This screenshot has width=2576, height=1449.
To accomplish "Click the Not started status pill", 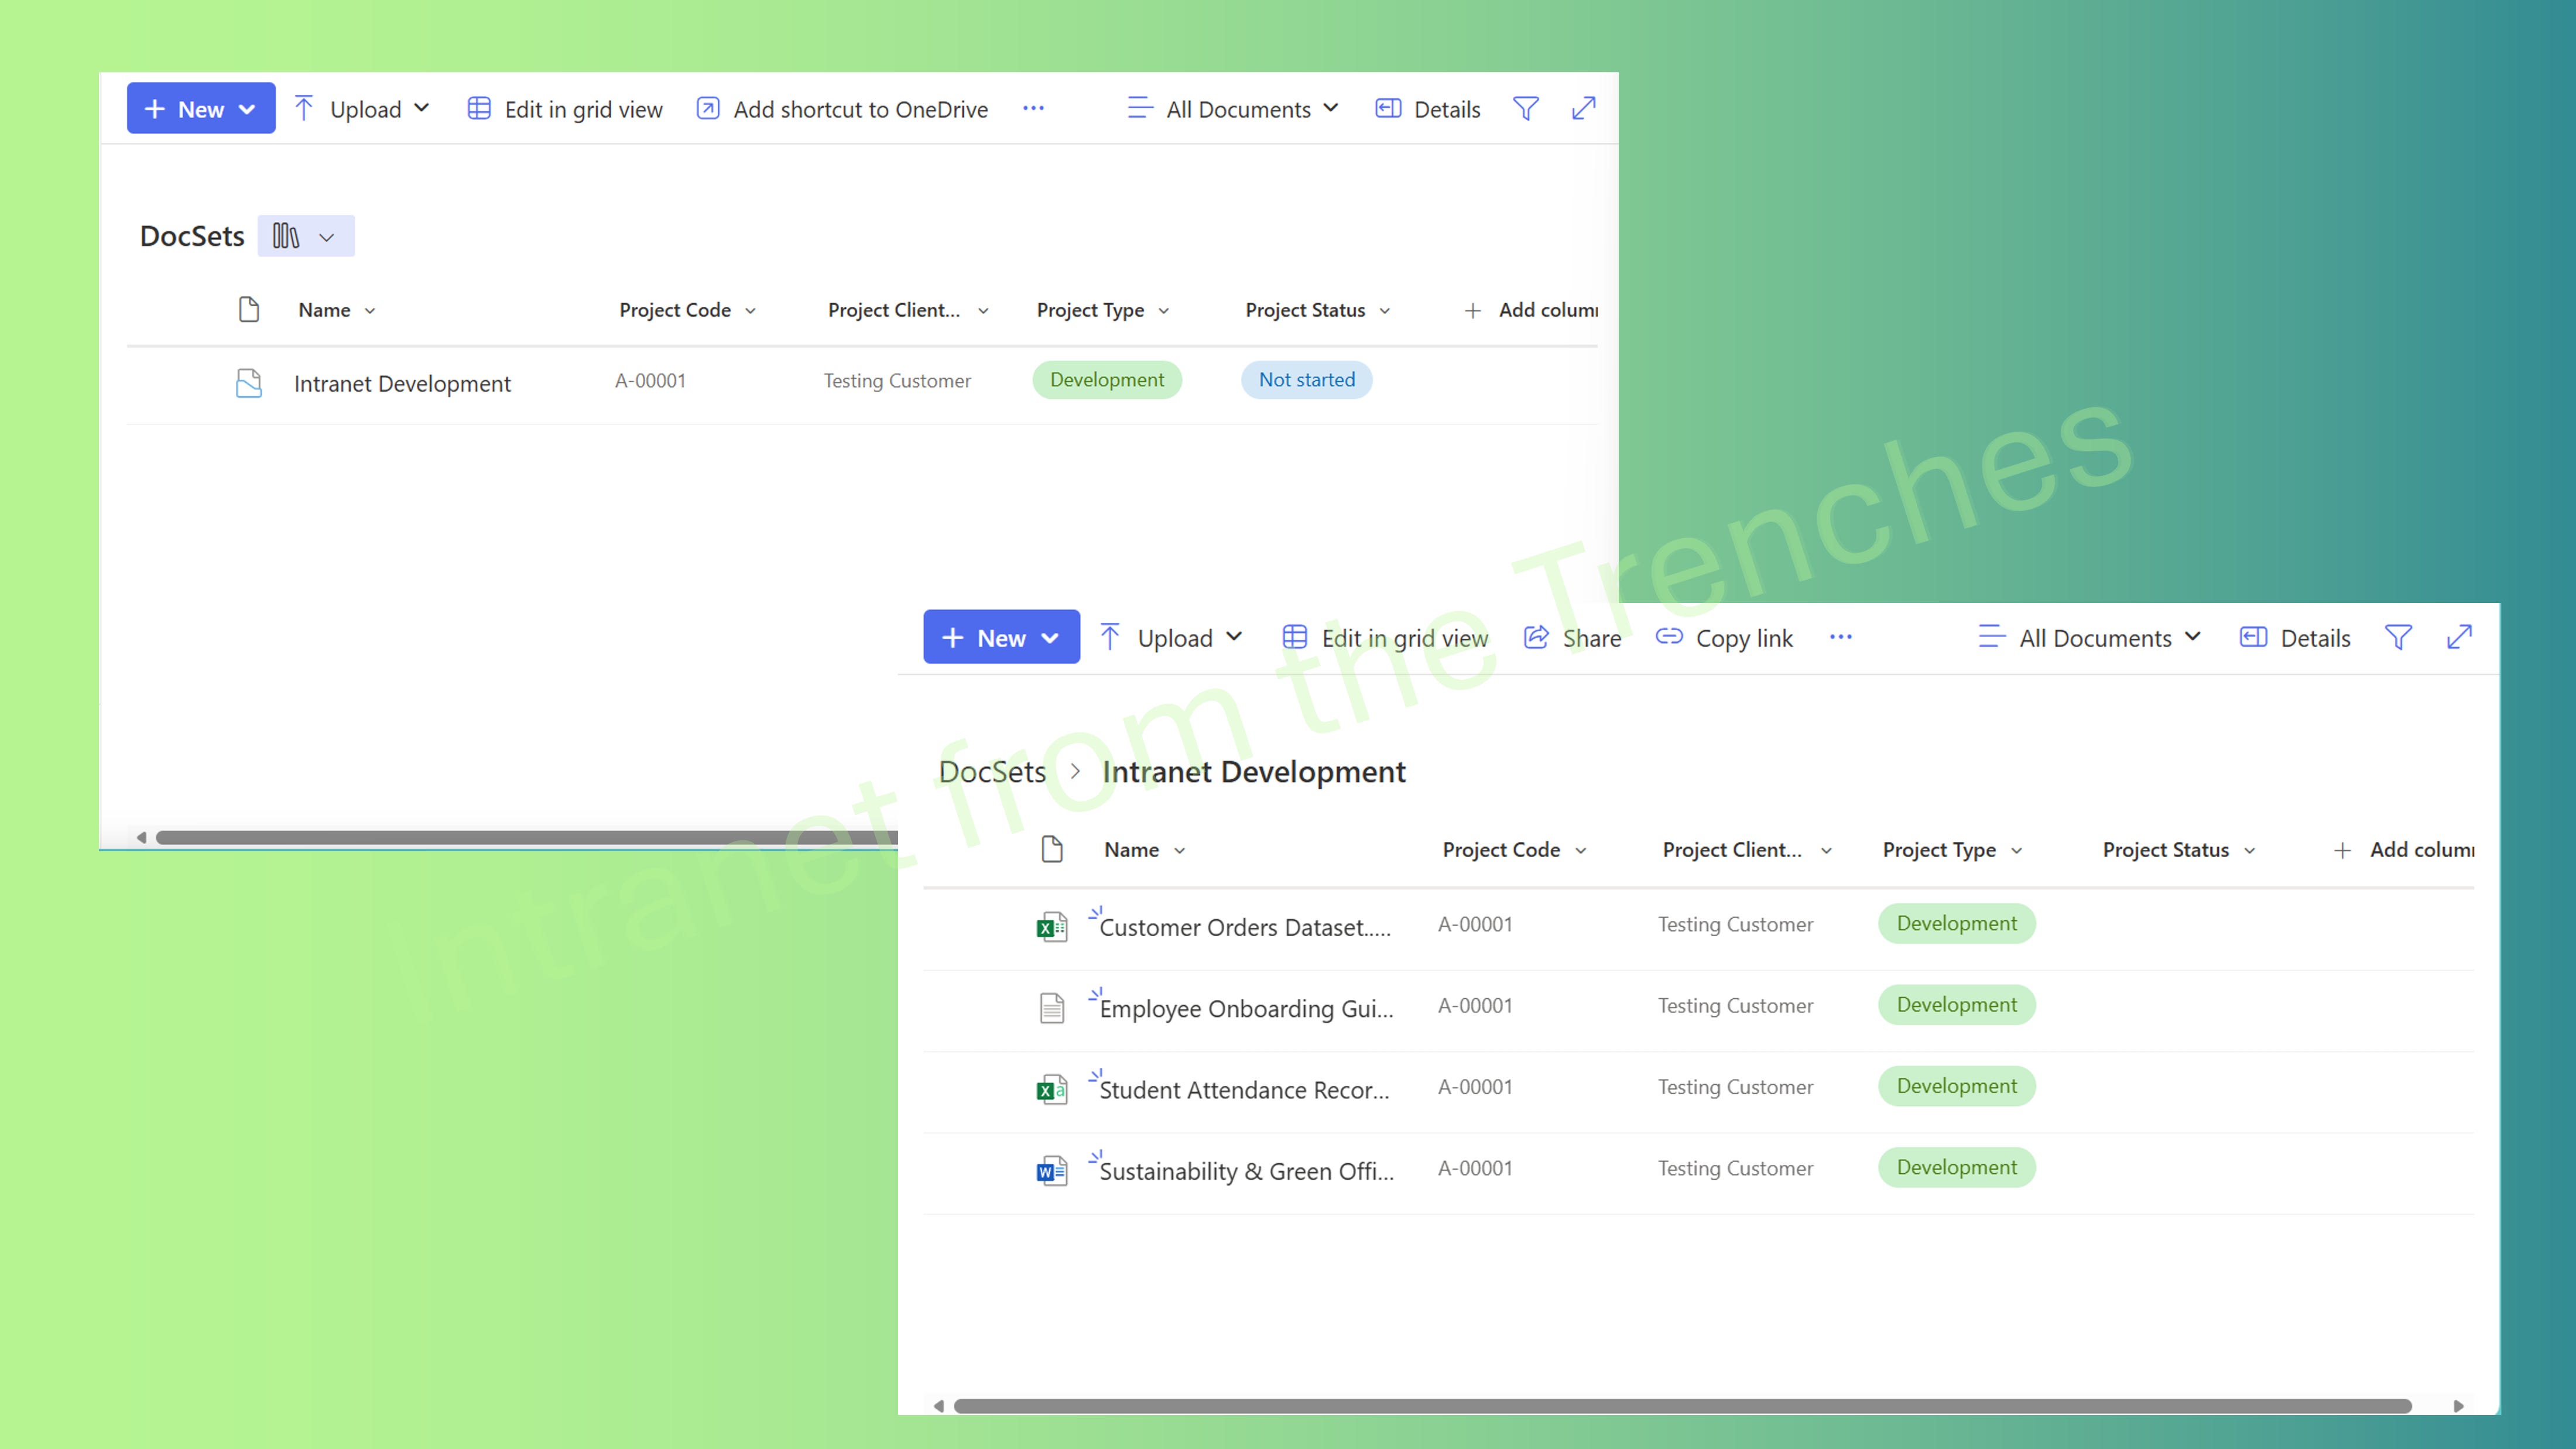I will (1306, 380).
